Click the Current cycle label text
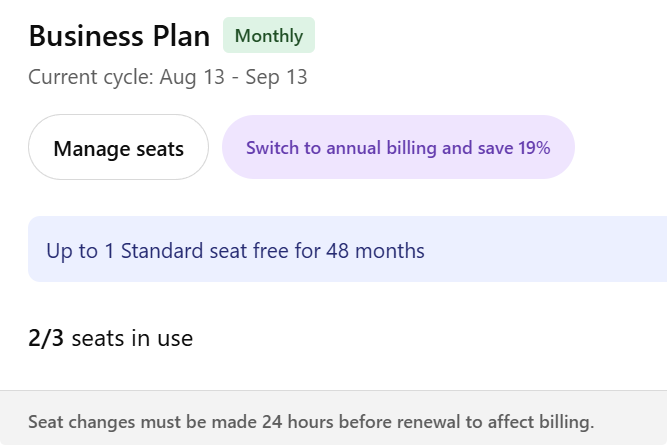Viewport: 667px width, 445px height. (x=91, y=77)
